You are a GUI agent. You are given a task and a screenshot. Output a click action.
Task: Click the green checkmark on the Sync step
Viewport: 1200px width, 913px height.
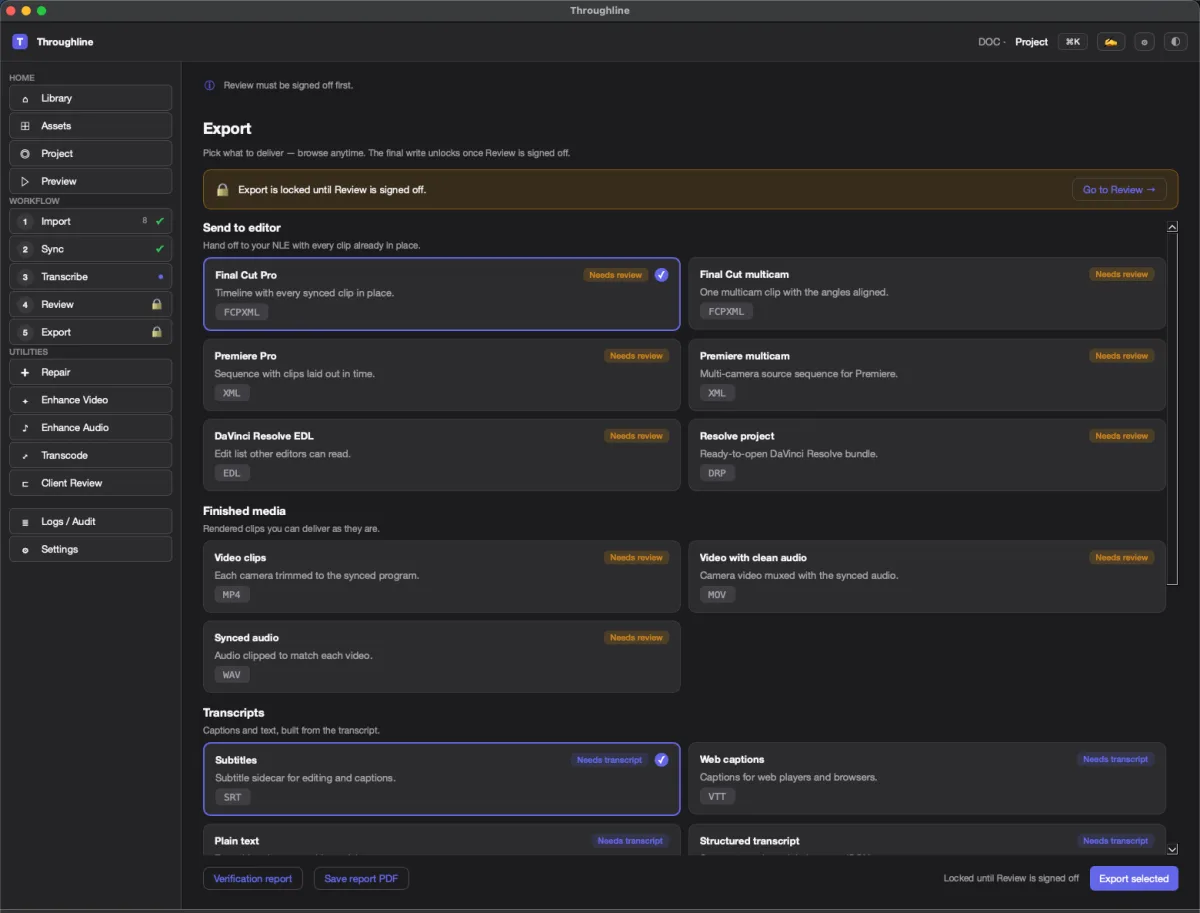[x=159, y=249]
